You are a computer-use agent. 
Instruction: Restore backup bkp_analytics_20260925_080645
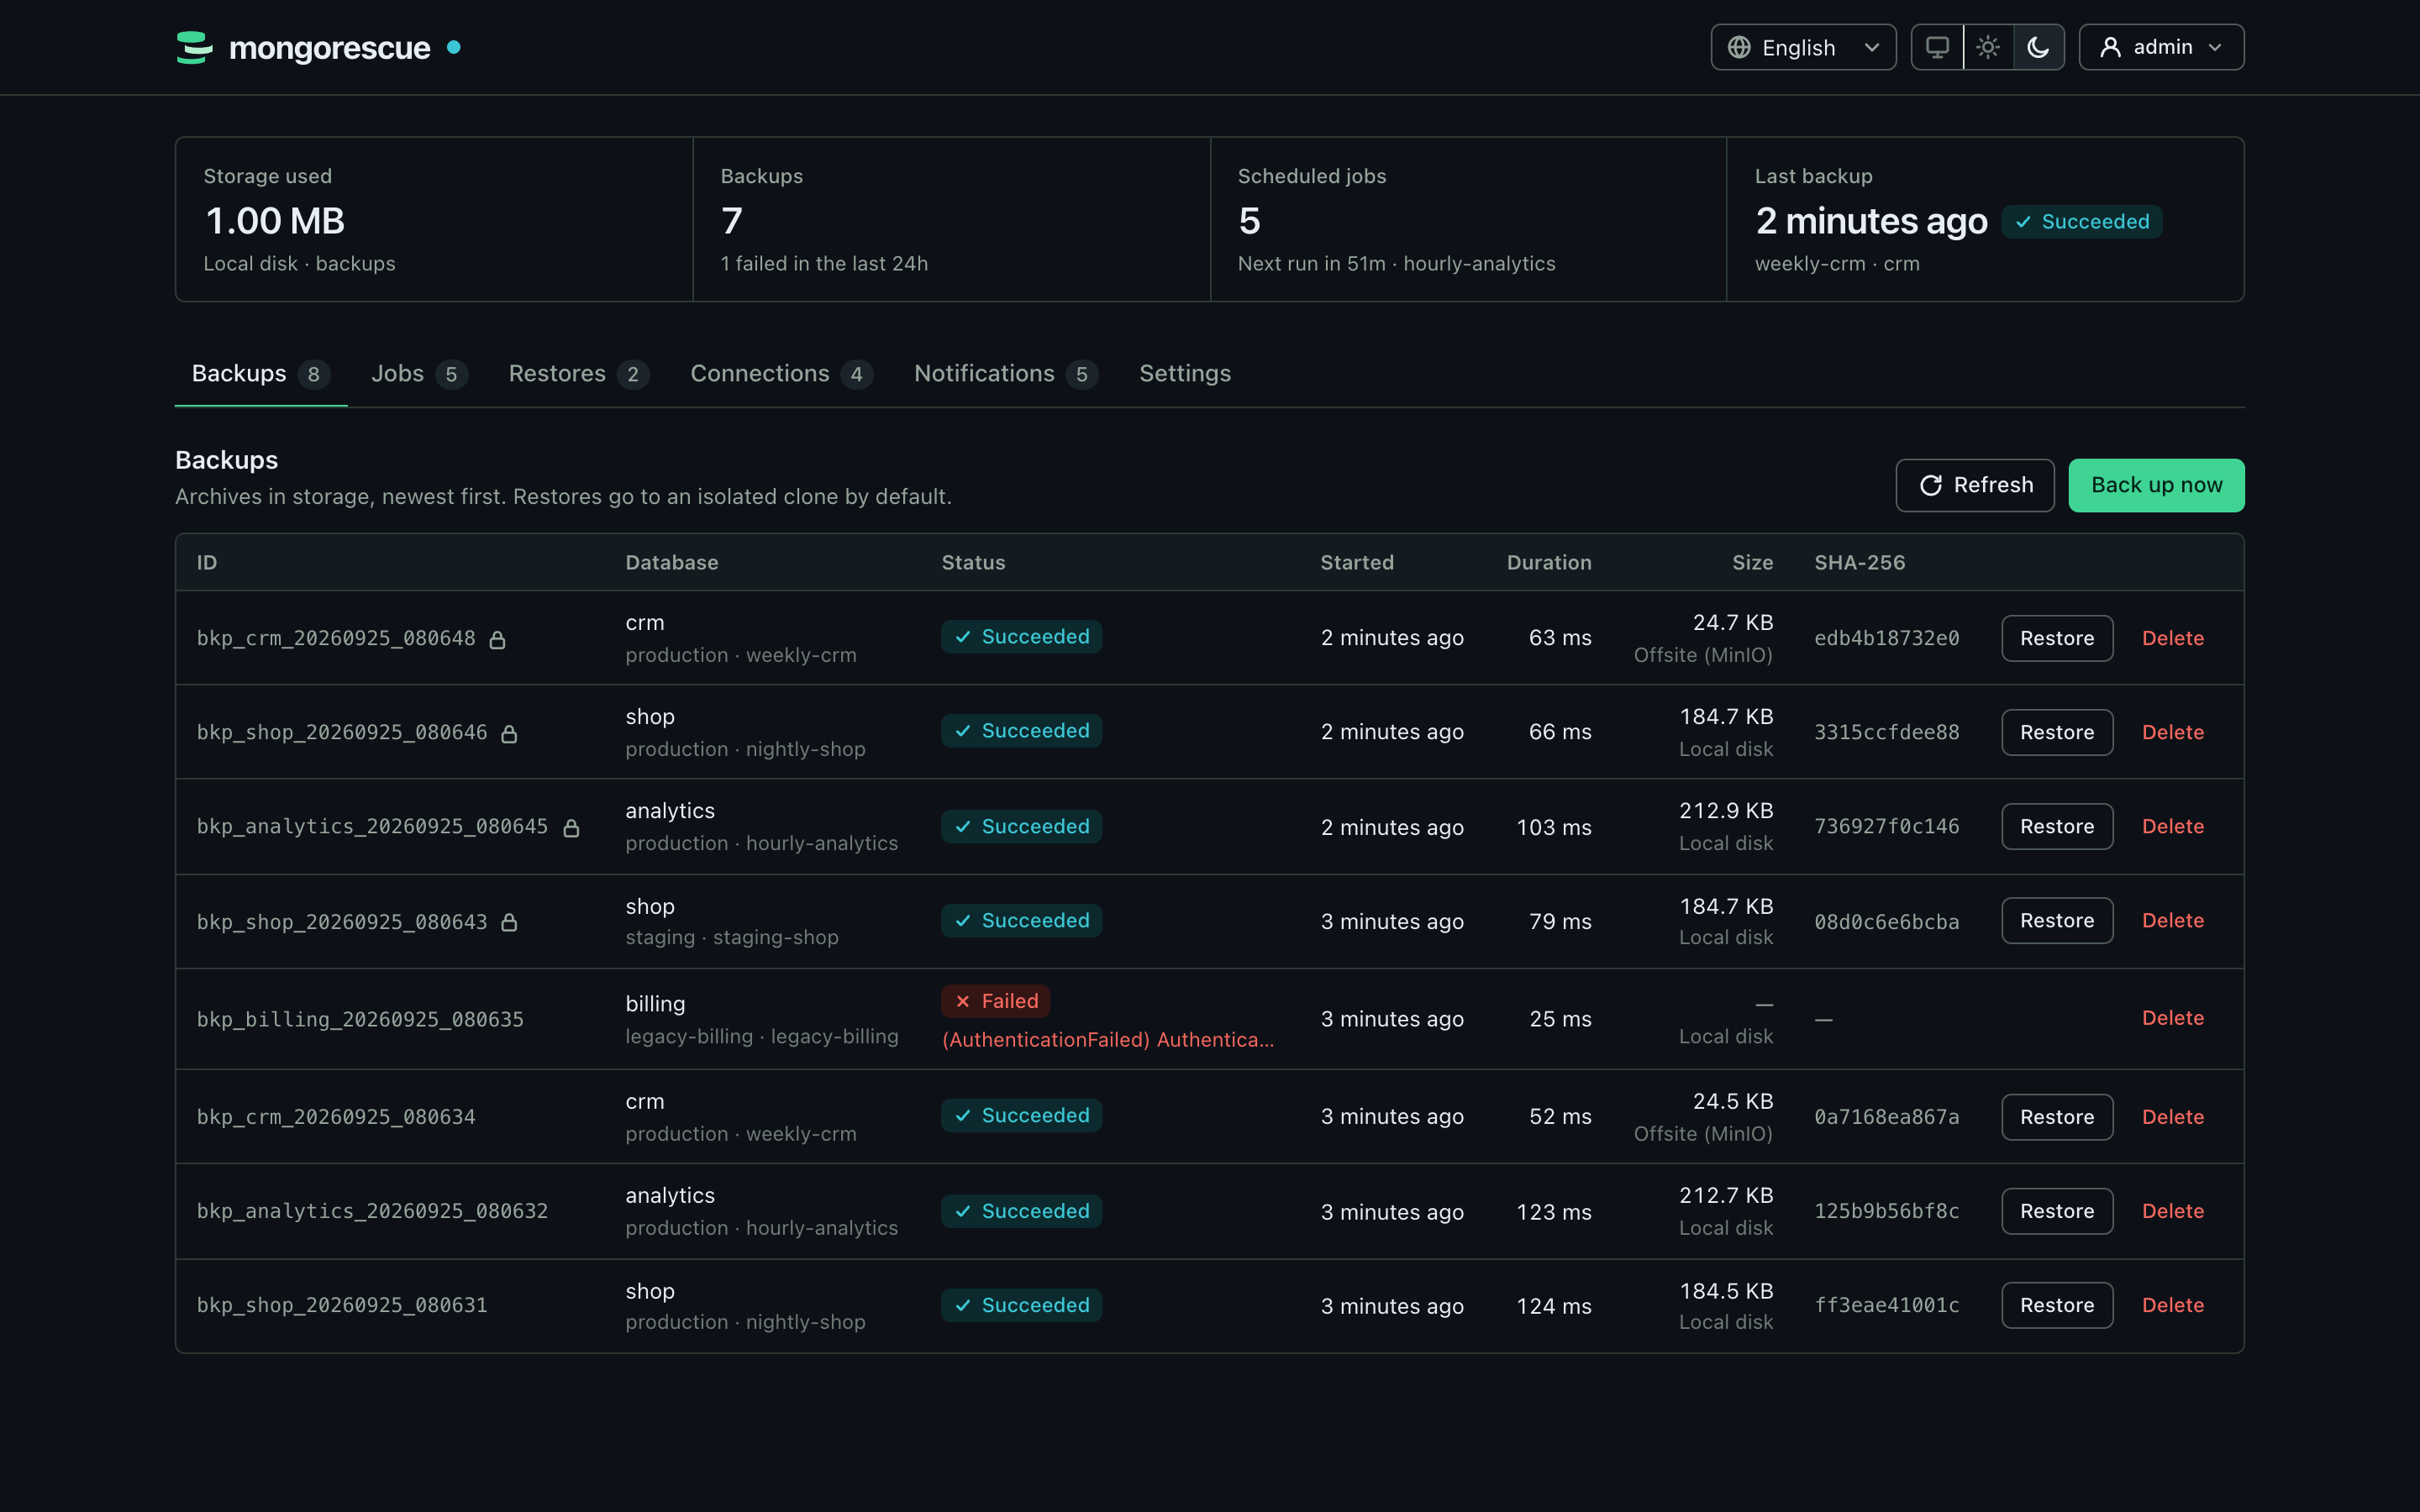2057,826
